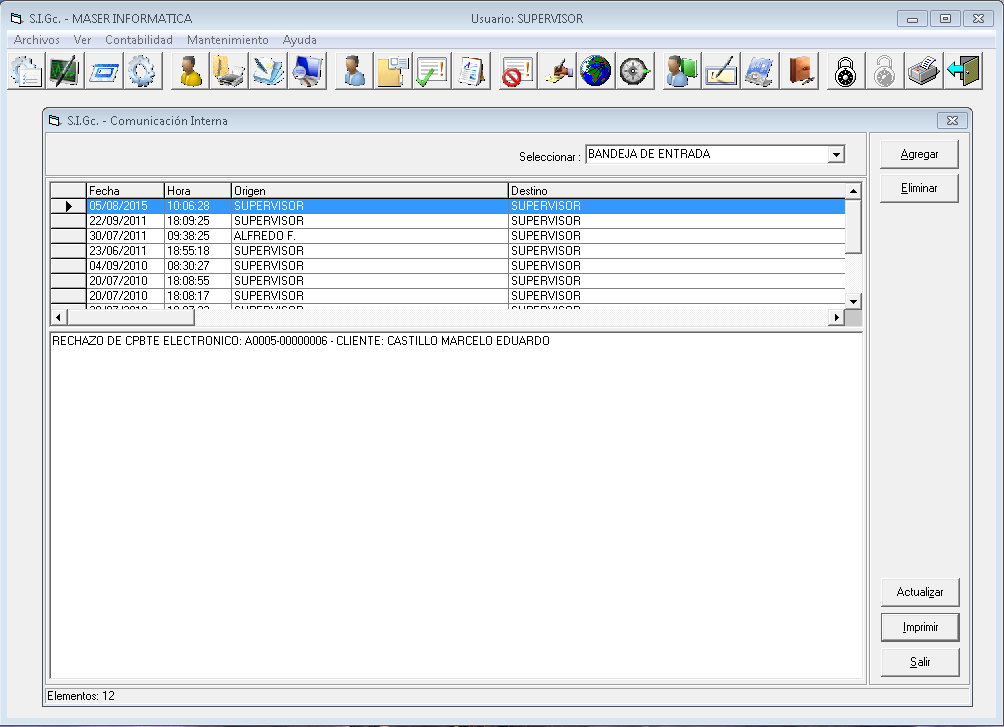Open the gear with checklist toolbar icon

(x=26, y=71)
